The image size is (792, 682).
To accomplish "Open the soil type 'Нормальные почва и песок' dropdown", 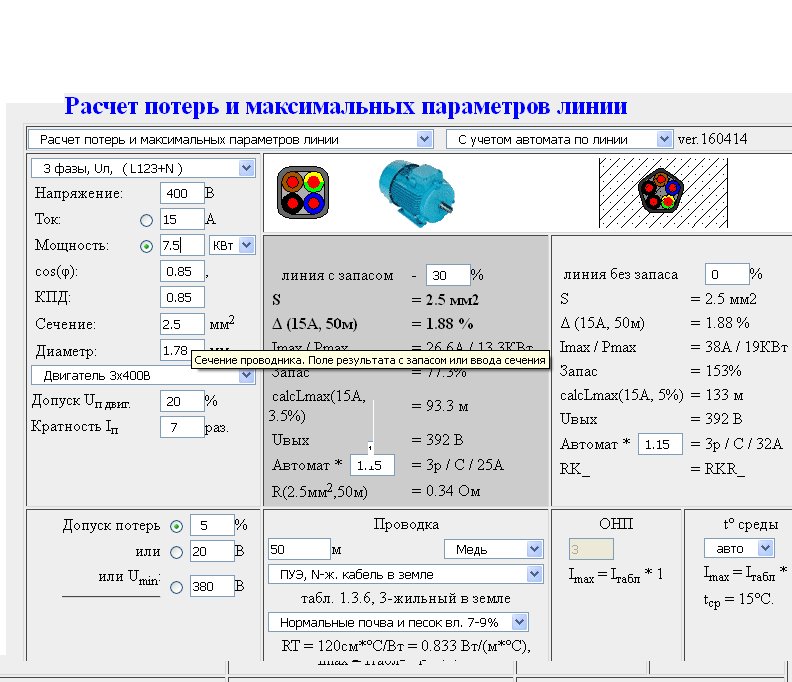I will 398,622.
